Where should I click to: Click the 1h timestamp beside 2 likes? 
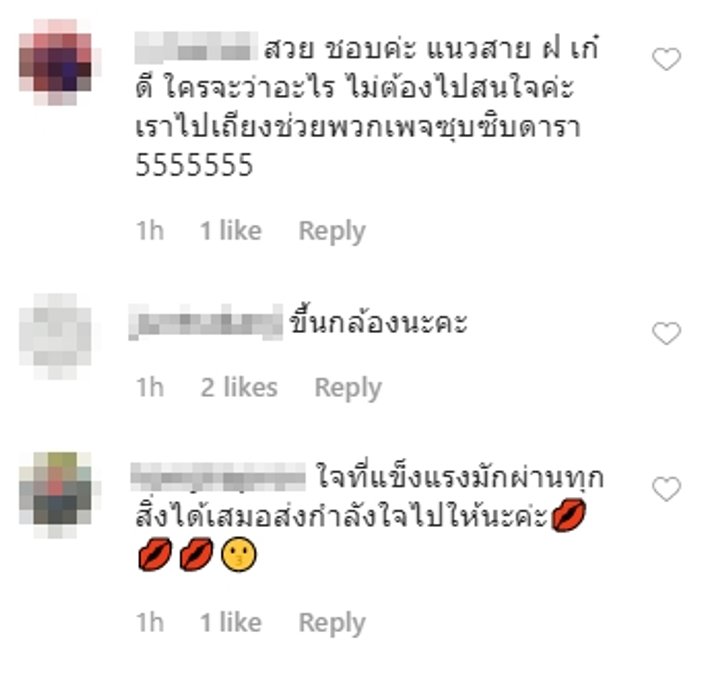tap(150, 388)
